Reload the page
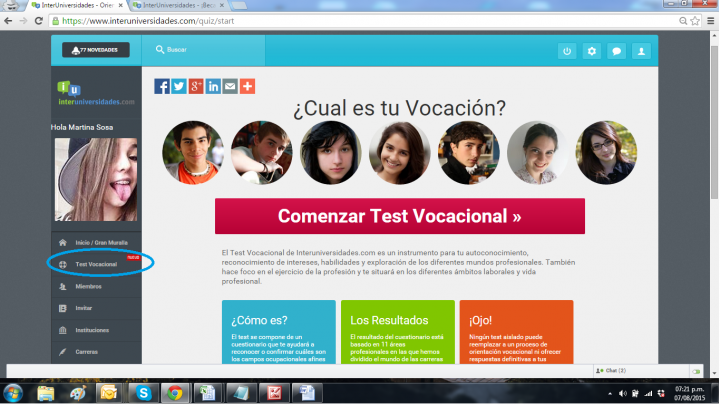This screenshot has width=720, height=405. [x=39, y=21]
